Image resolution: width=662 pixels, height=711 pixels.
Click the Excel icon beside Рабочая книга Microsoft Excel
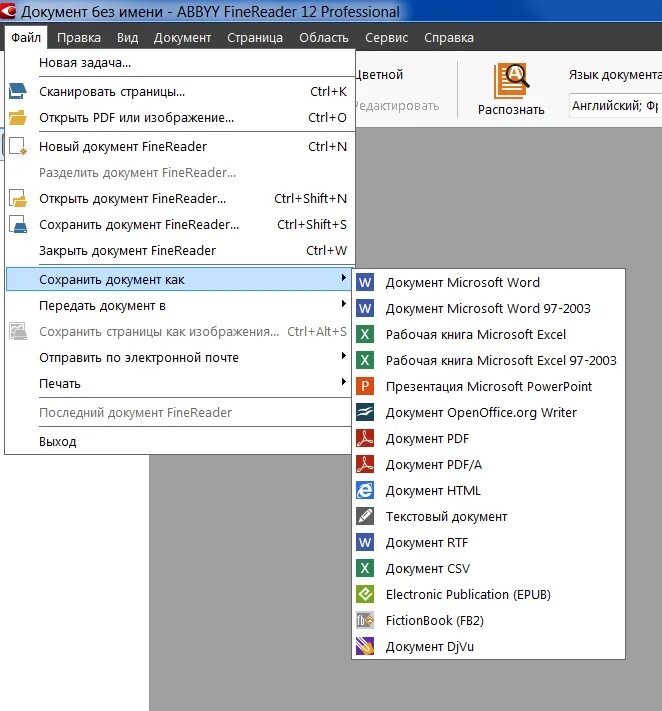365,335
